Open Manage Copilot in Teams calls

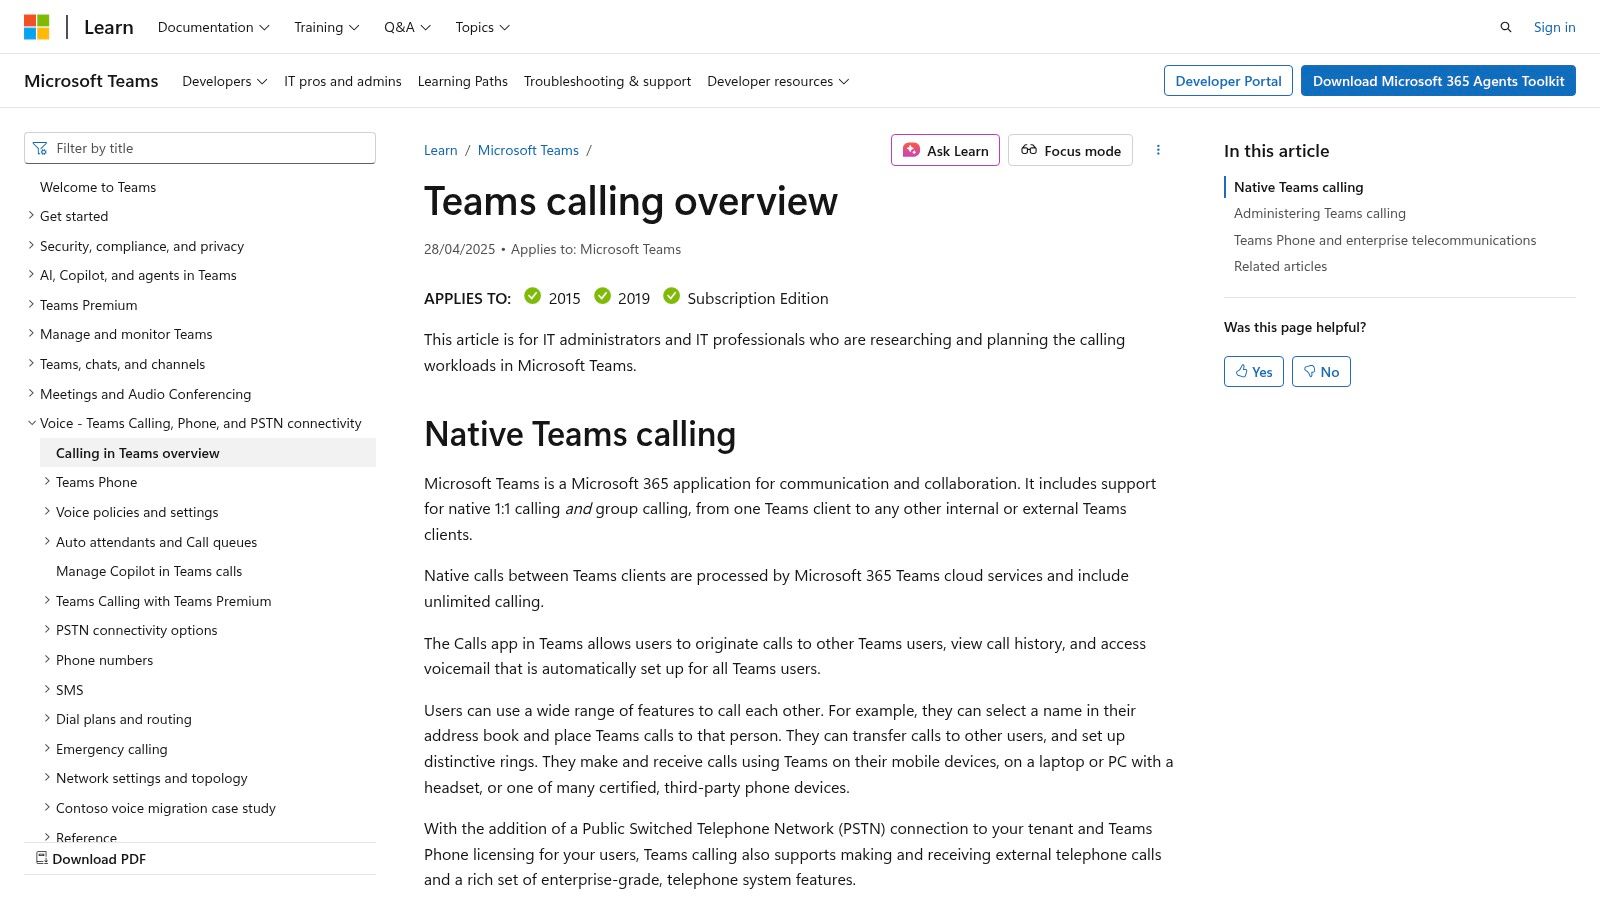(x=149, y=571)
